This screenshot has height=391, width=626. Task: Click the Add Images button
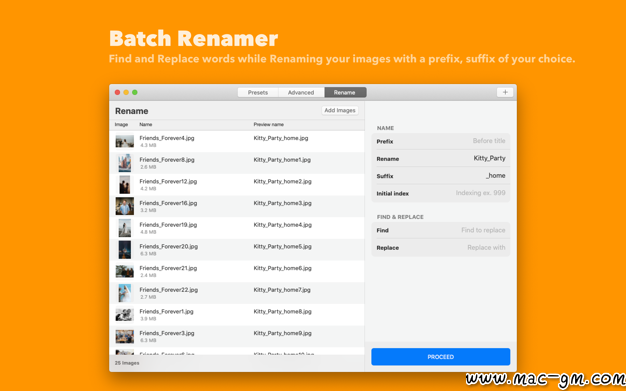[340, 110]
